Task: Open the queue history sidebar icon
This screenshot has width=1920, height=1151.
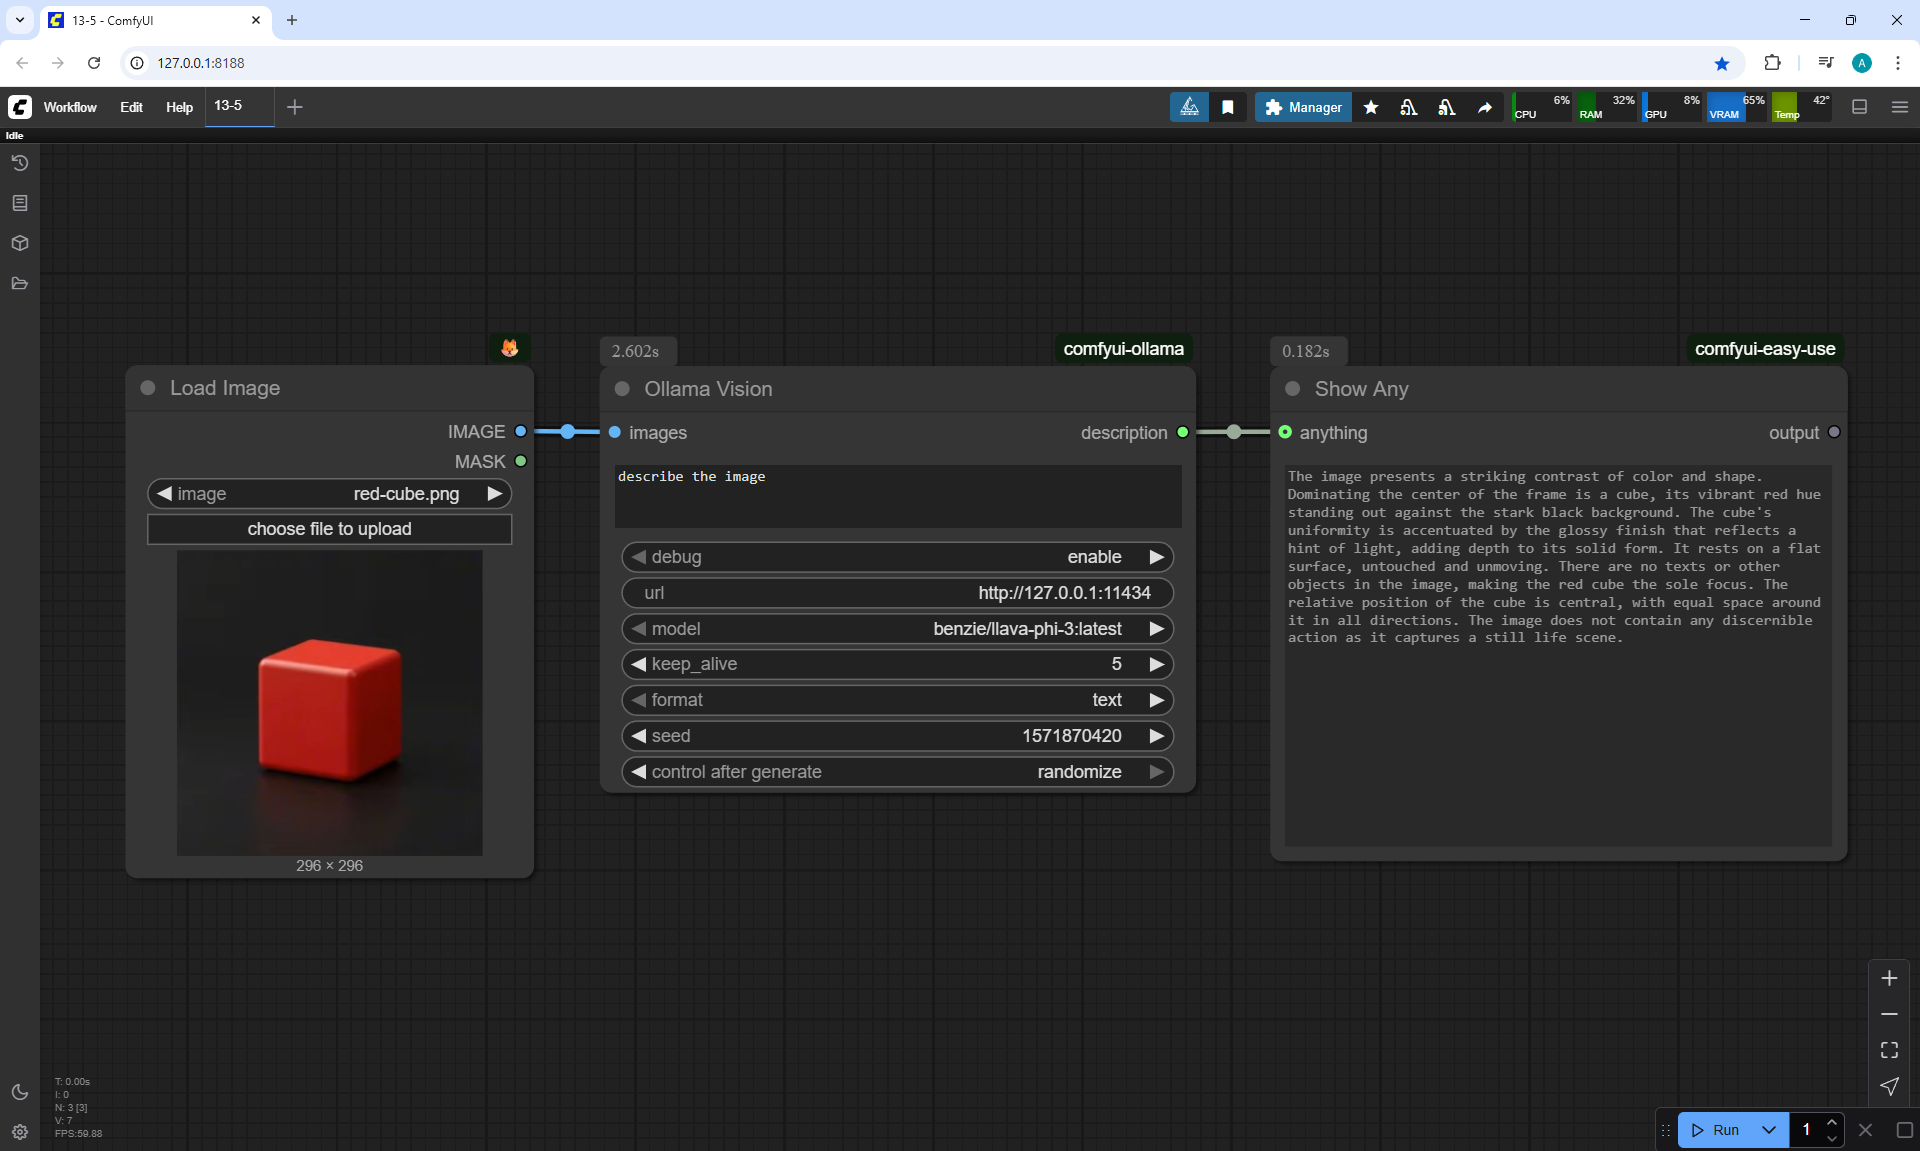Action: pyautogui.click(x=20, y=163)
